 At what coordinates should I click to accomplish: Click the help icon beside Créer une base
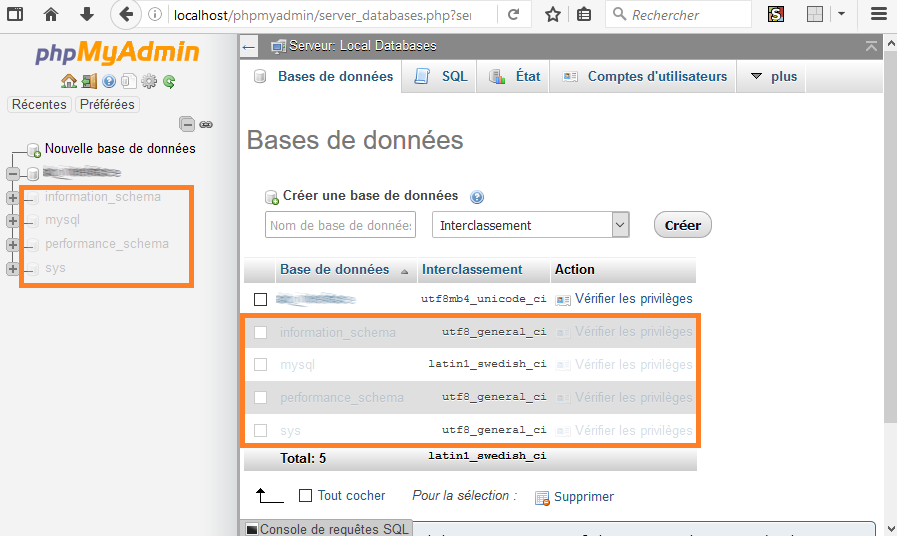point(477,197)
